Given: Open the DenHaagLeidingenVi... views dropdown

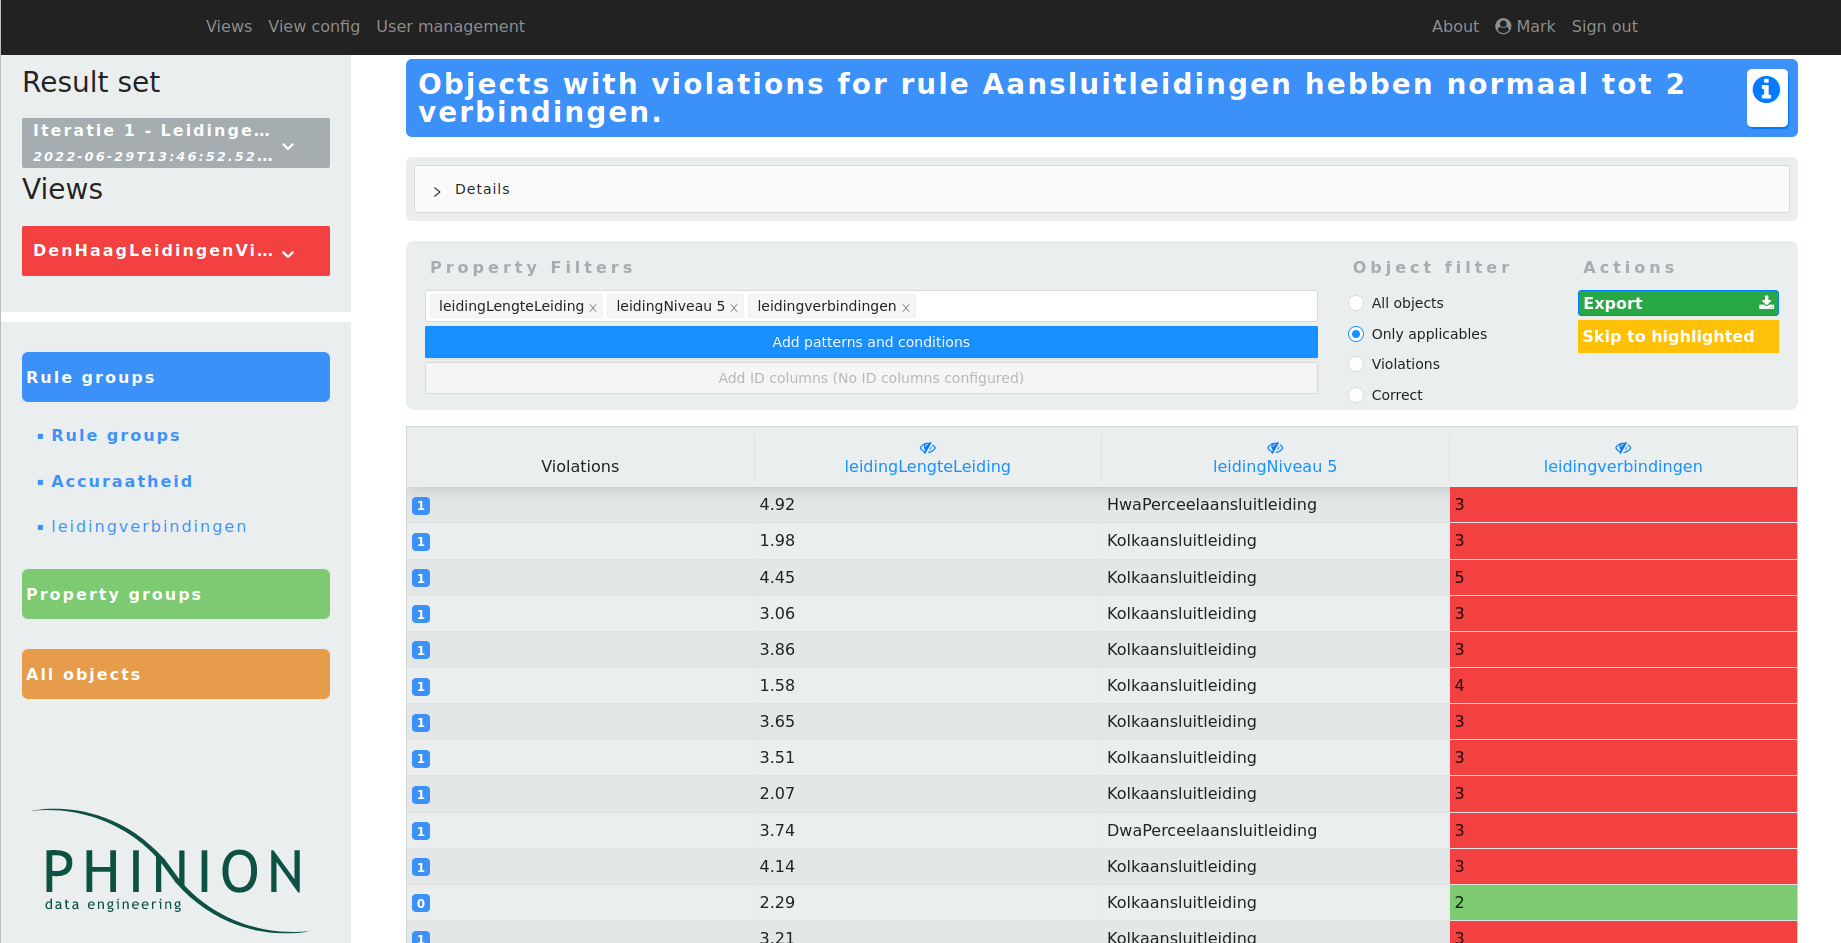Looking at the screenshot, I should coord(176,251).
